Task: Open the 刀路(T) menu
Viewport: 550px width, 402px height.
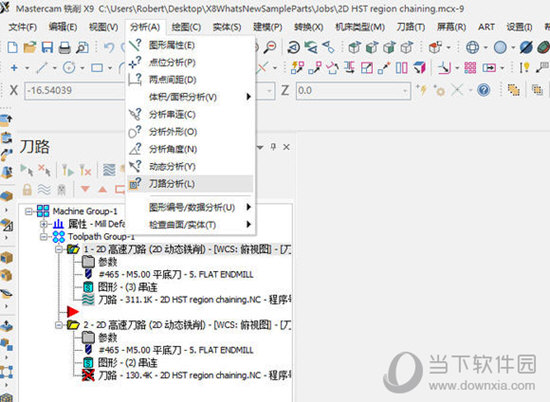Action: (411, 27)
